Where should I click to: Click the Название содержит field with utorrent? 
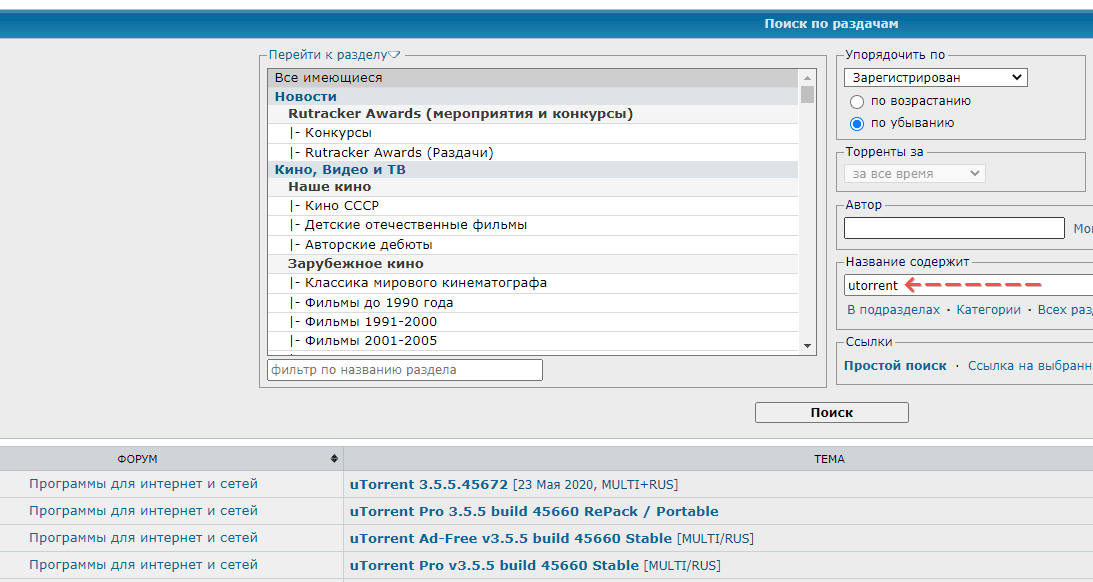968,285
